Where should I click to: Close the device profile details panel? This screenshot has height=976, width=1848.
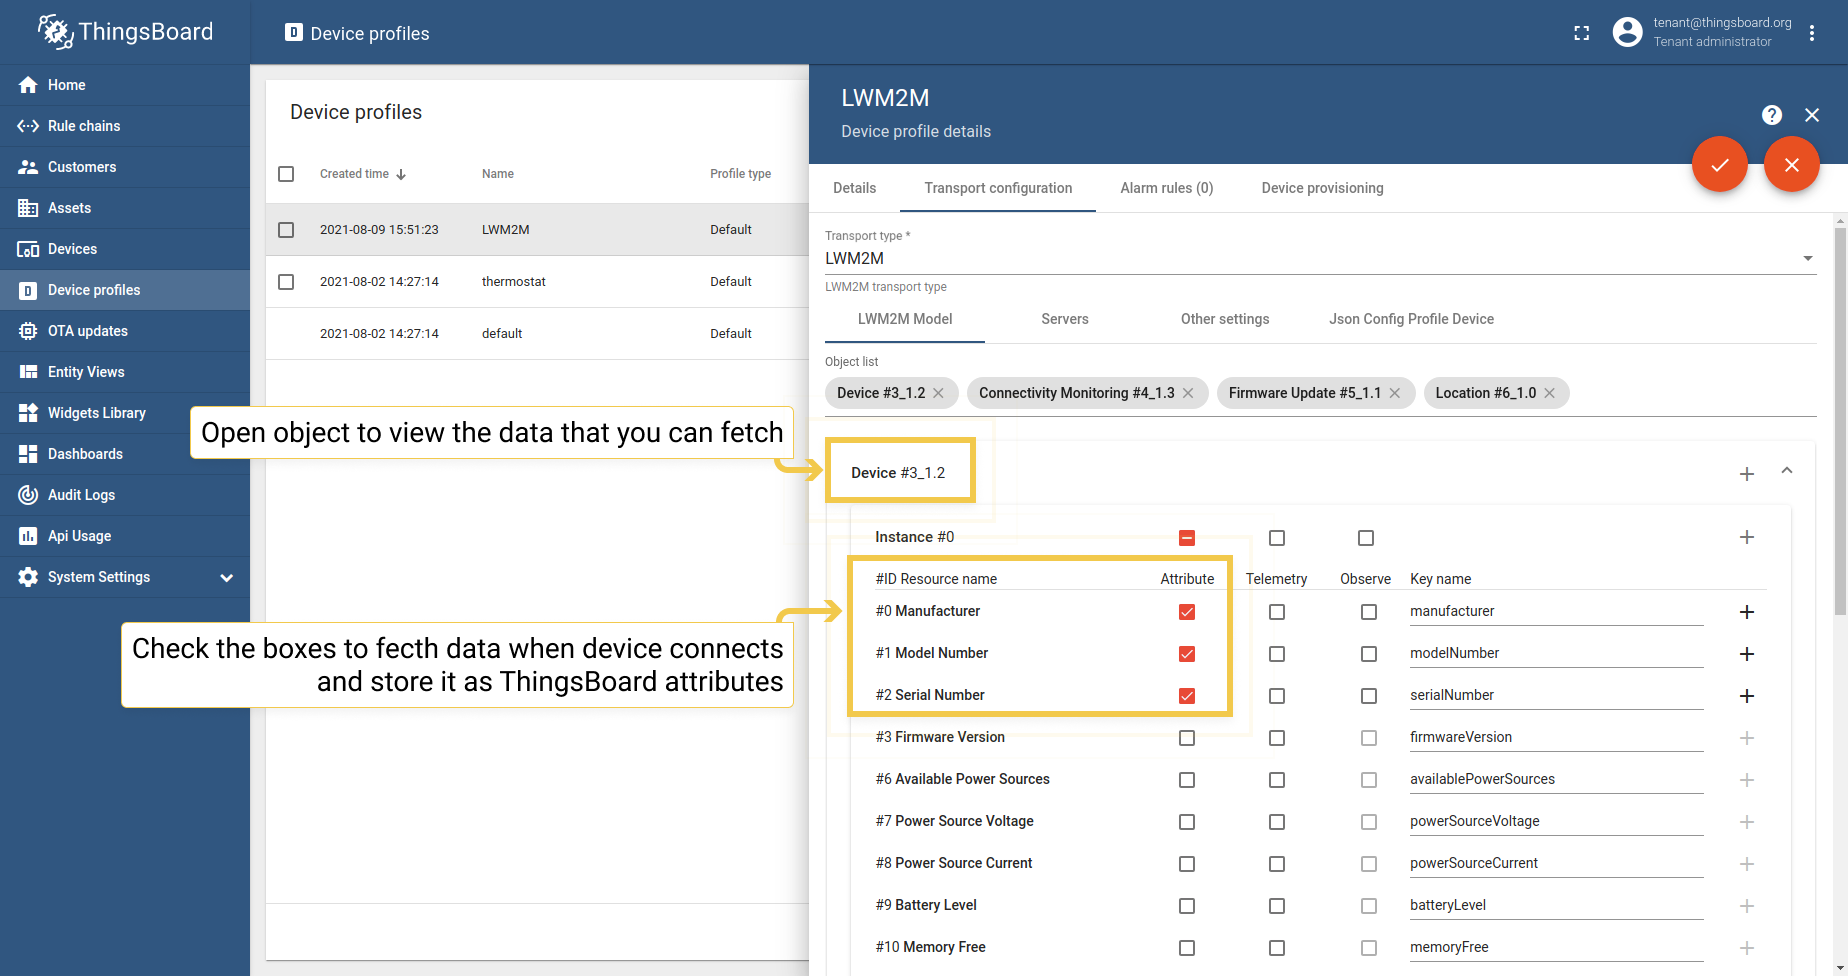[x=1812, y=115]
